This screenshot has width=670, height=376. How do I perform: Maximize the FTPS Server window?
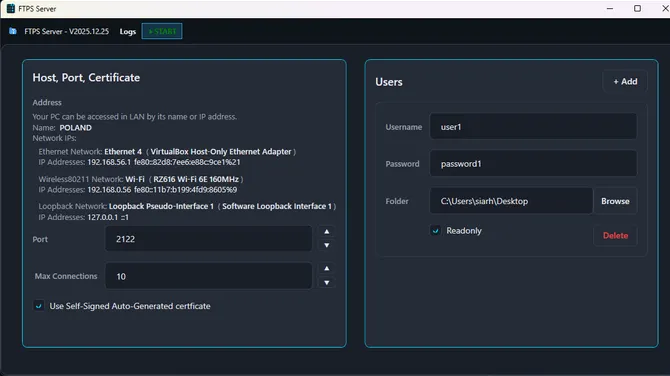pyautogui.click(x=637, y=9)
